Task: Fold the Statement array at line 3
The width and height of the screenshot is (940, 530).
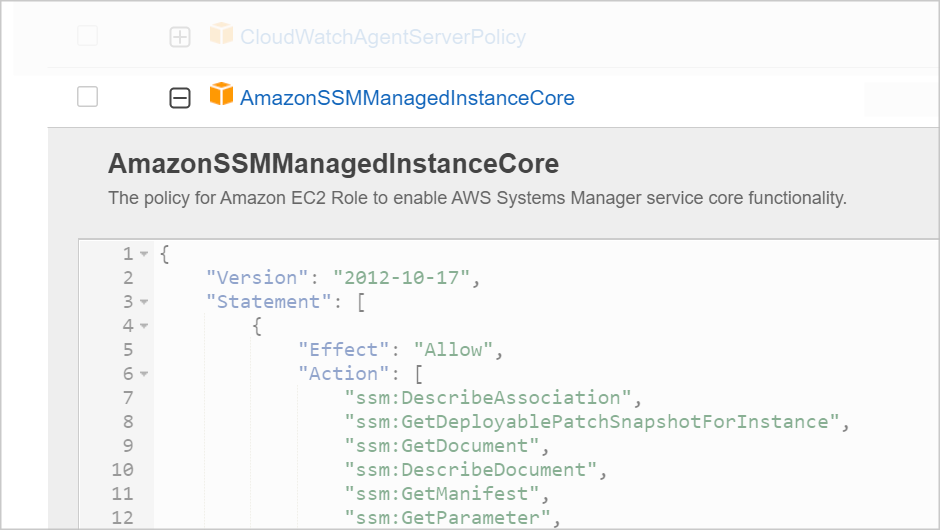Action: (144, 302)
